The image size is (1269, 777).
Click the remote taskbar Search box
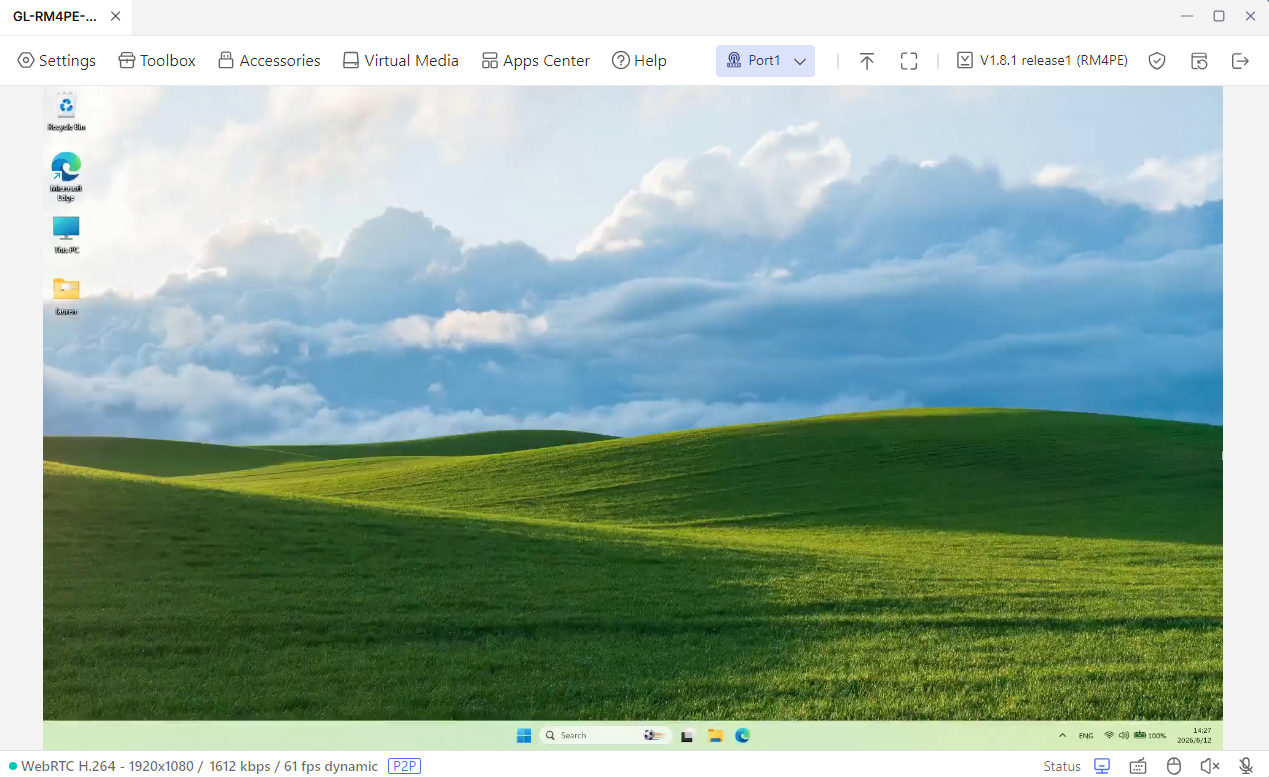tap(605, 735)
